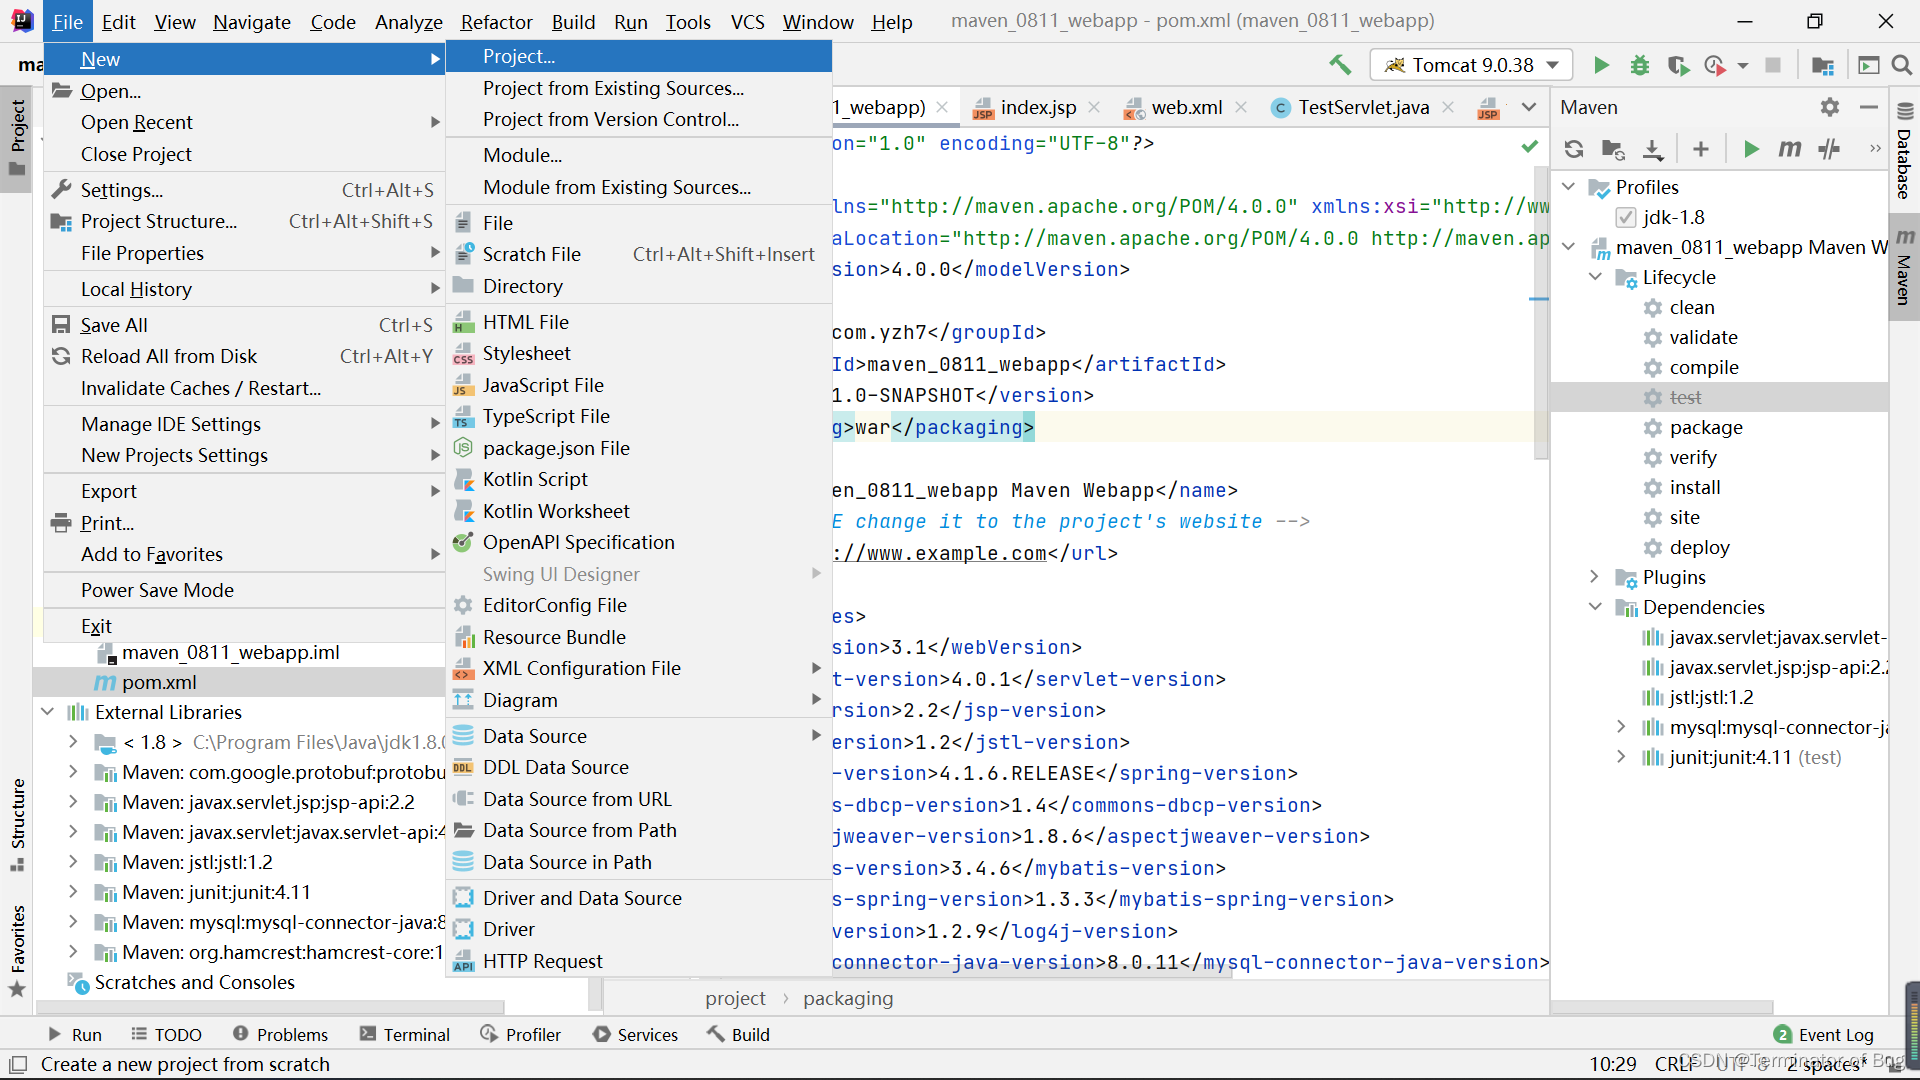
Task: Collapse the Lifecycle node in Maven
Action: click(x=1595, y=277)
